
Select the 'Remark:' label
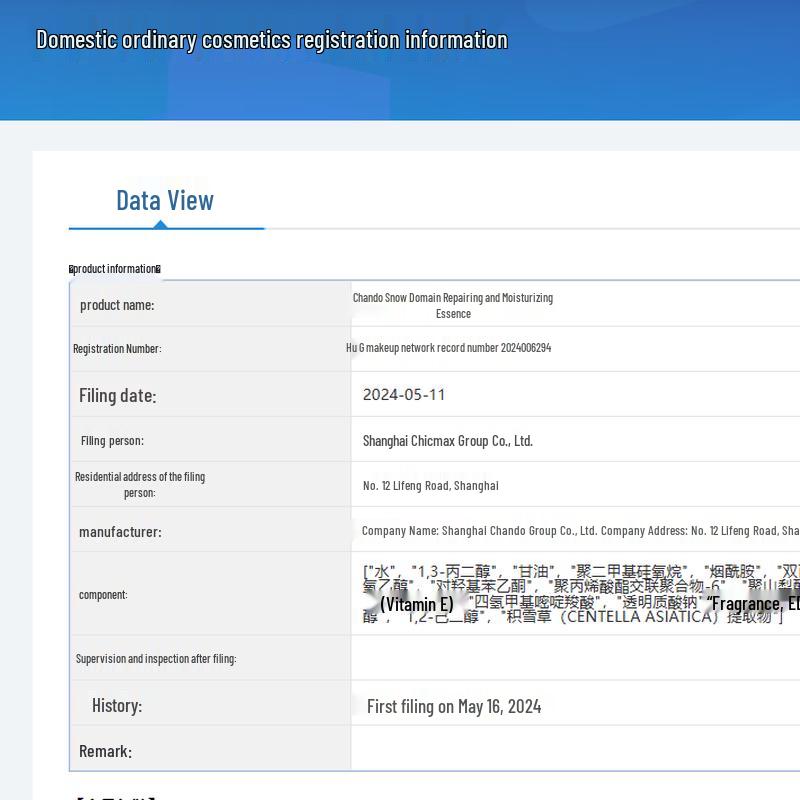point(106,751)
